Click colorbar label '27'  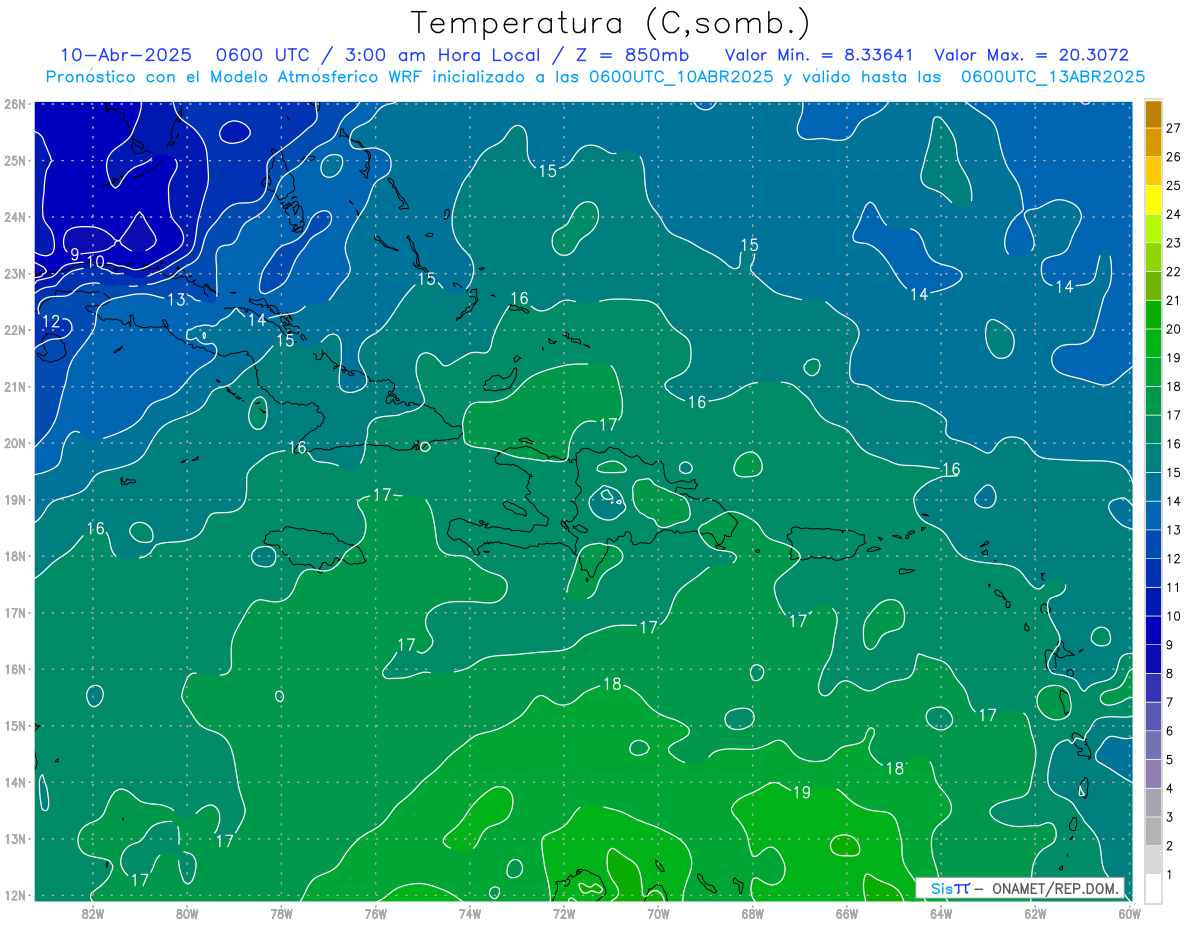click(x=1174, y=128)
